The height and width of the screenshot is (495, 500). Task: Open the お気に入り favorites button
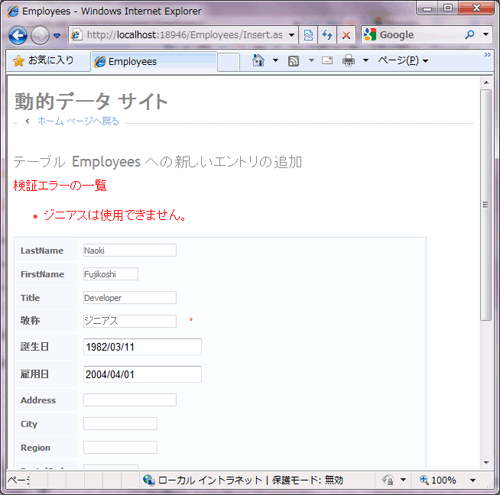(43, 61)
